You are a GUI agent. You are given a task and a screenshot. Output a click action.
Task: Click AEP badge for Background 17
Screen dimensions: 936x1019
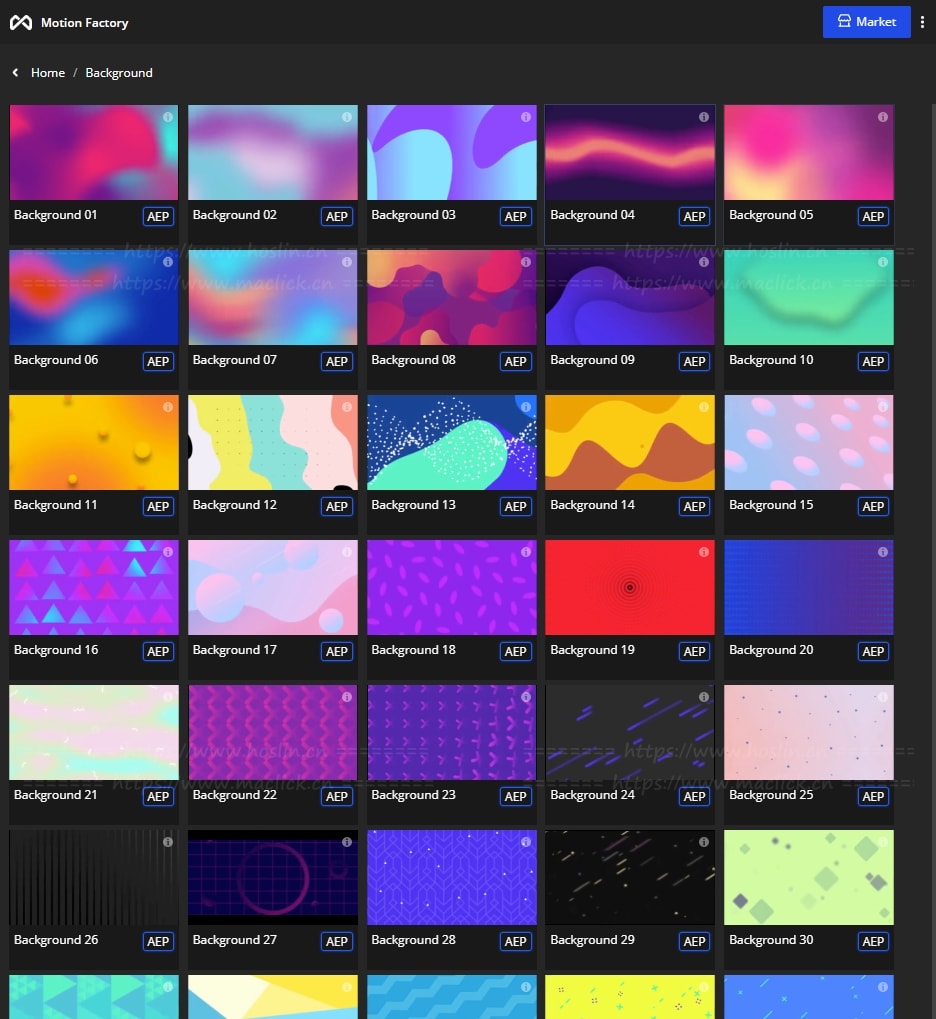(x=337, y=651)
